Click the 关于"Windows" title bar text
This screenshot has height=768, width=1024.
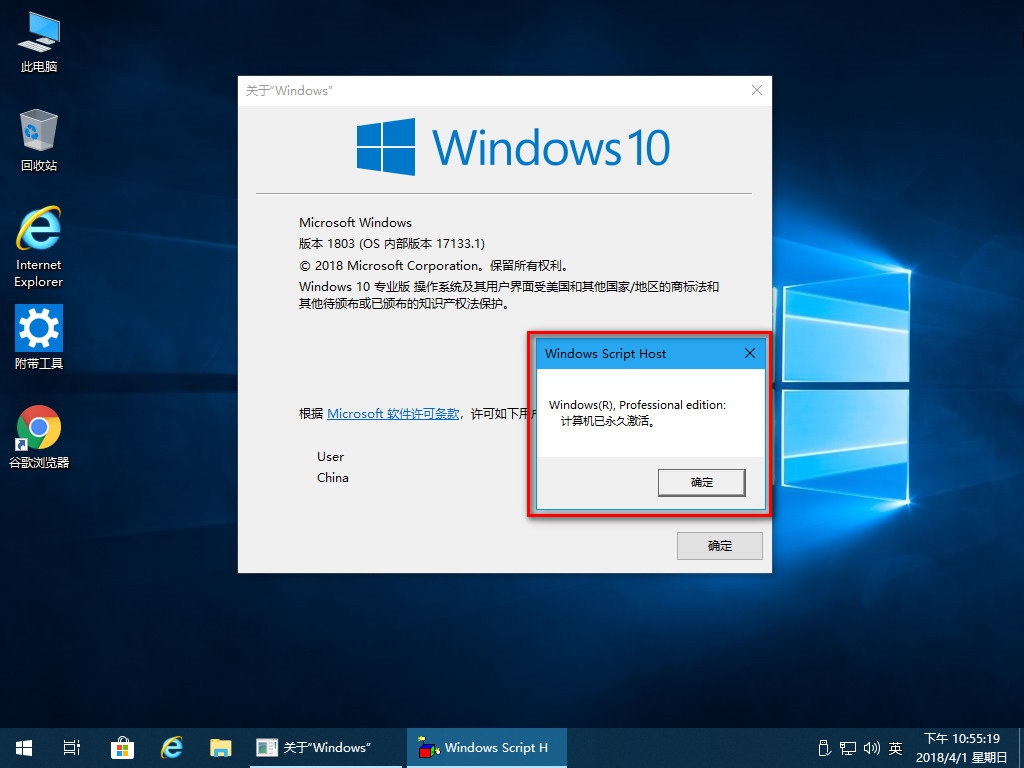[289, 91]
